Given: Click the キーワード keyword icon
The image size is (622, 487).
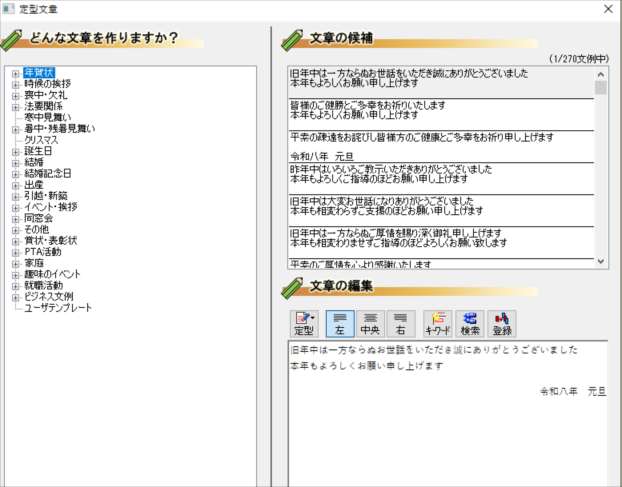Looking at the screenshot, I should (437, 323).
